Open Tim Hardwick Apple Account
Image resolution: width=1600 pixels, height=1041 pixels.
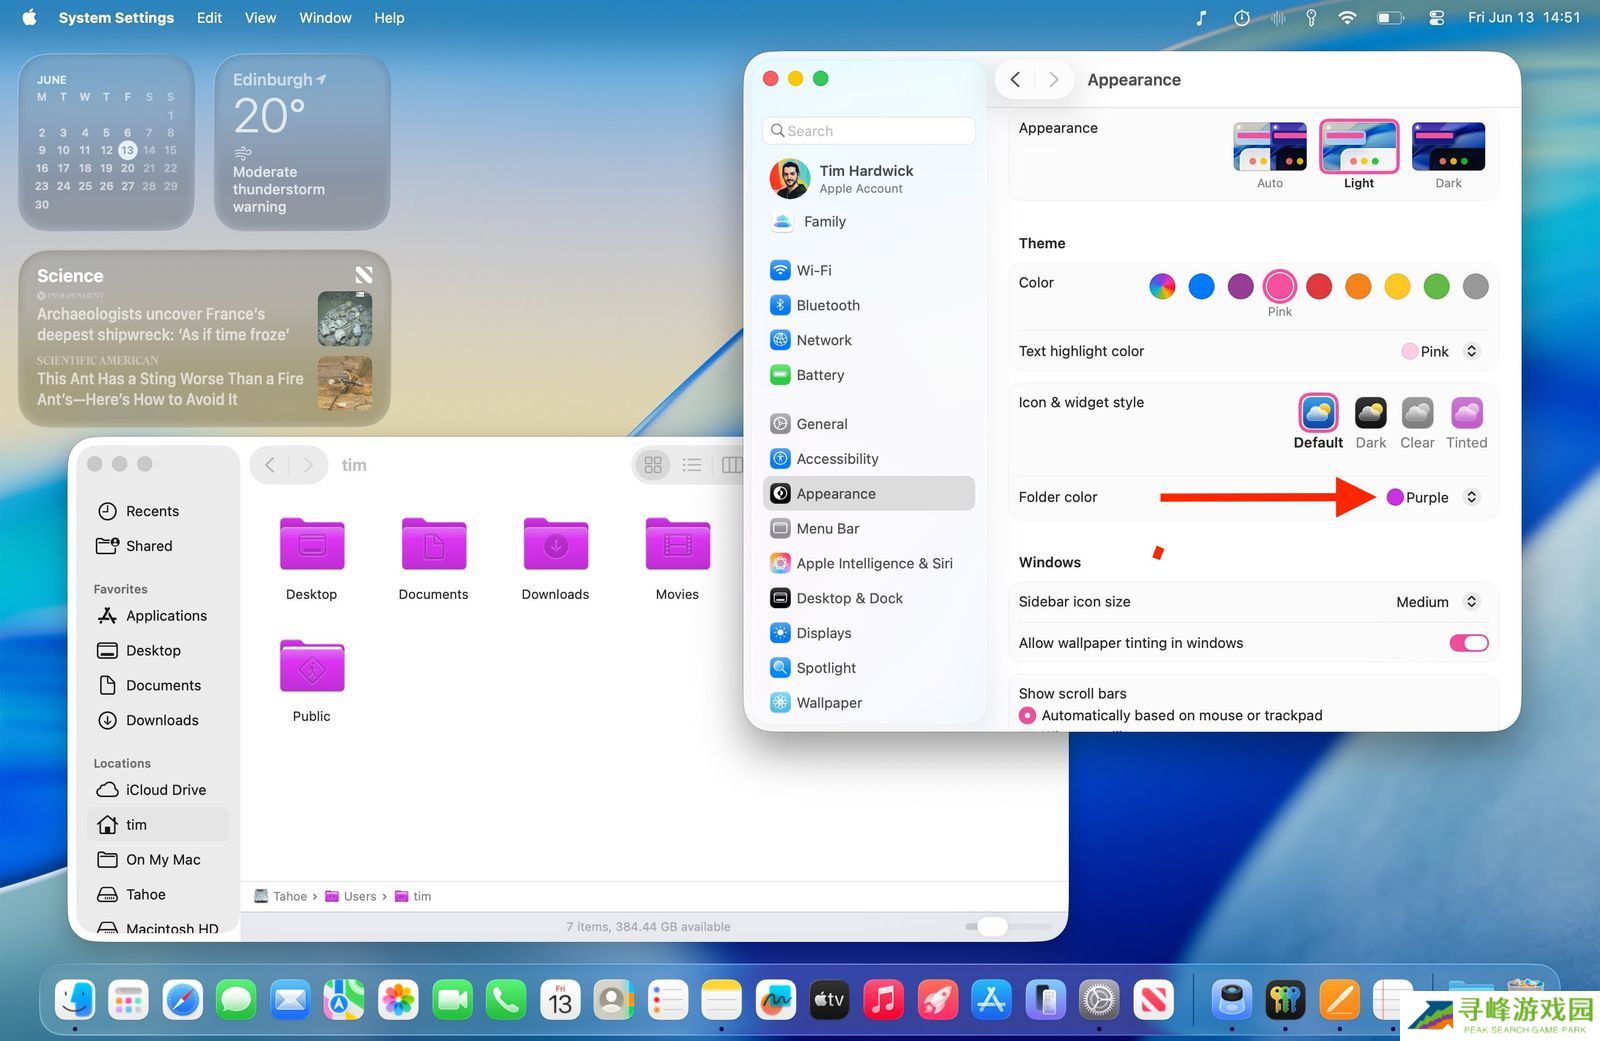coord(866,179)
